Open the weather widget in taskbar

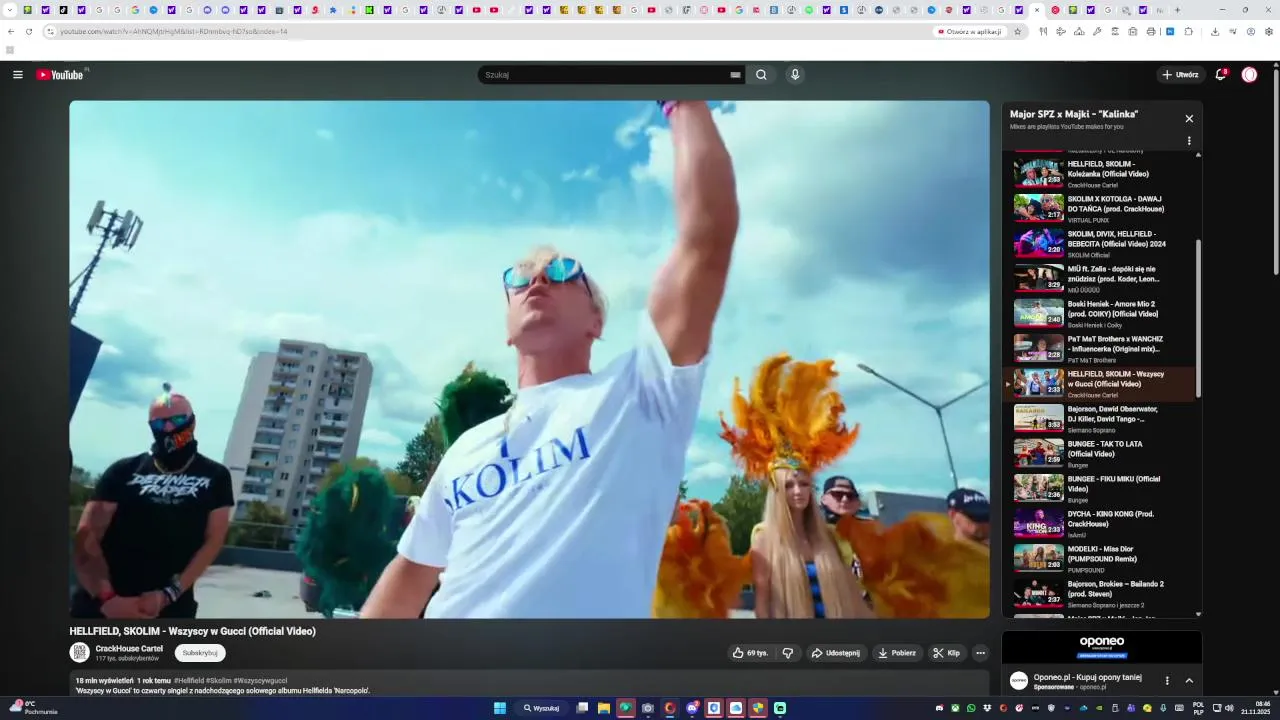(33, 708)
